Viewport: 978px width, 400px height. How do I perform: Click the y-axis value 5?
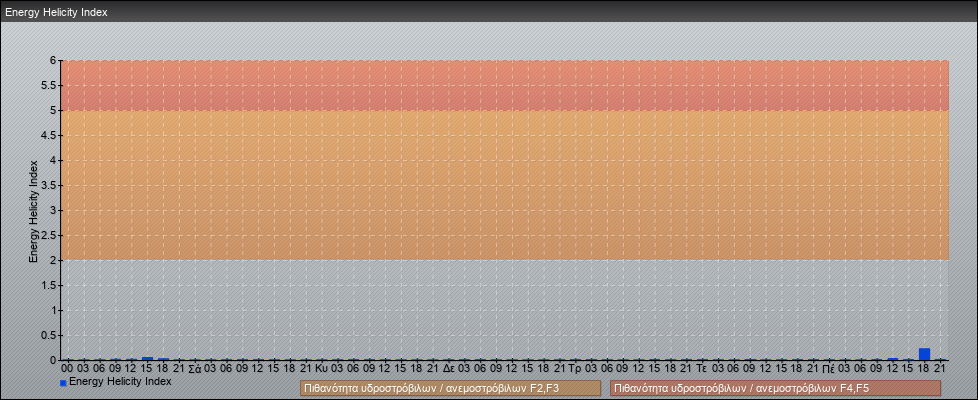coord(53,110)
